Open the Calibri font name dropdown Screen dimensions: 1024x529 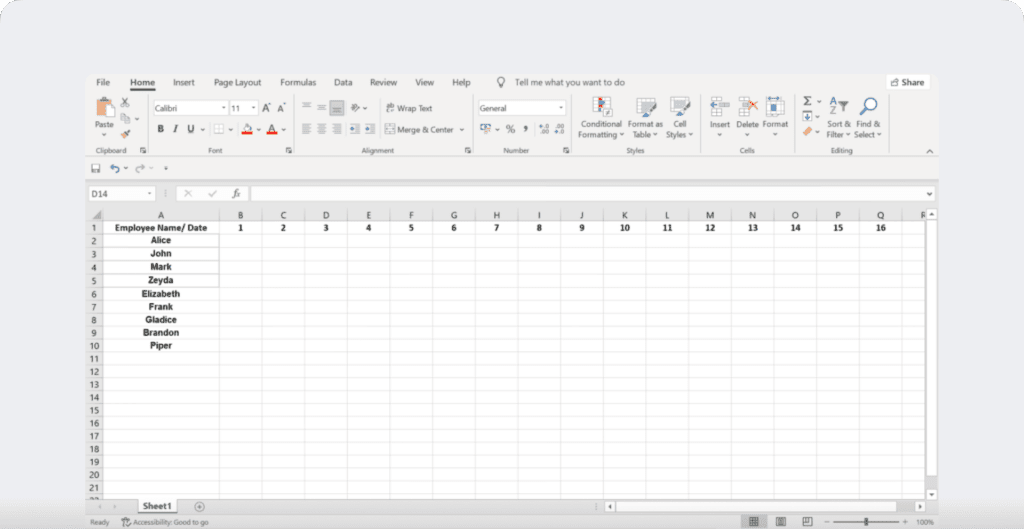pos(190,108)
